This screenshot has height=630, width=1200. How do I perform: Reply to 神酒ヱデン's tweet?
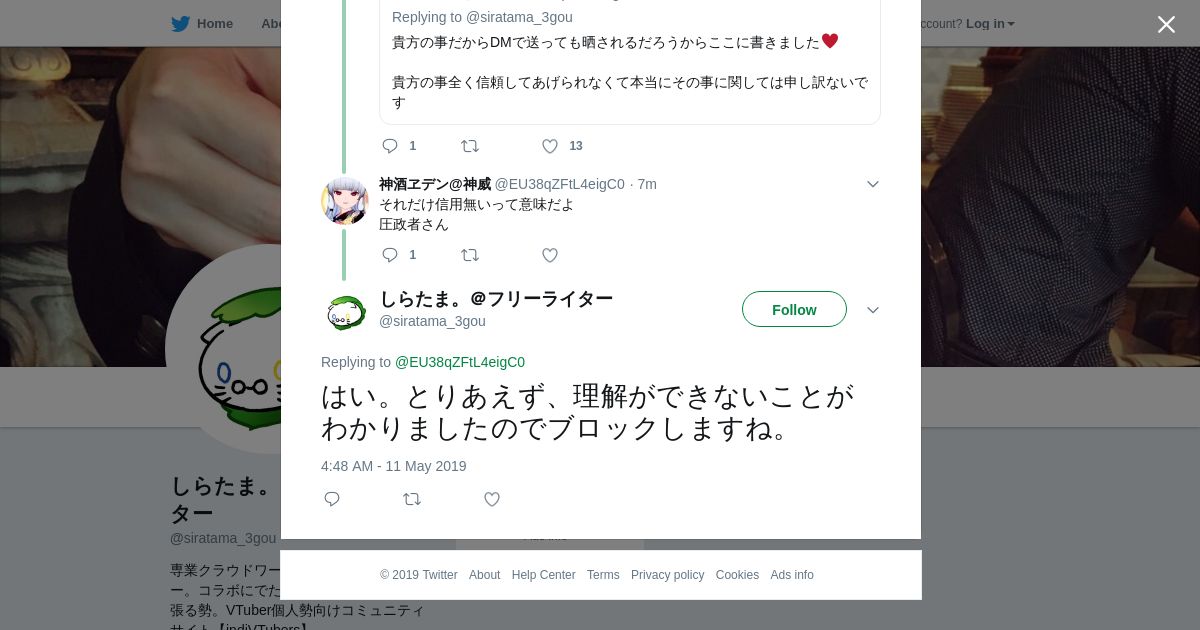pyautogui.click(x=390, y=255)
